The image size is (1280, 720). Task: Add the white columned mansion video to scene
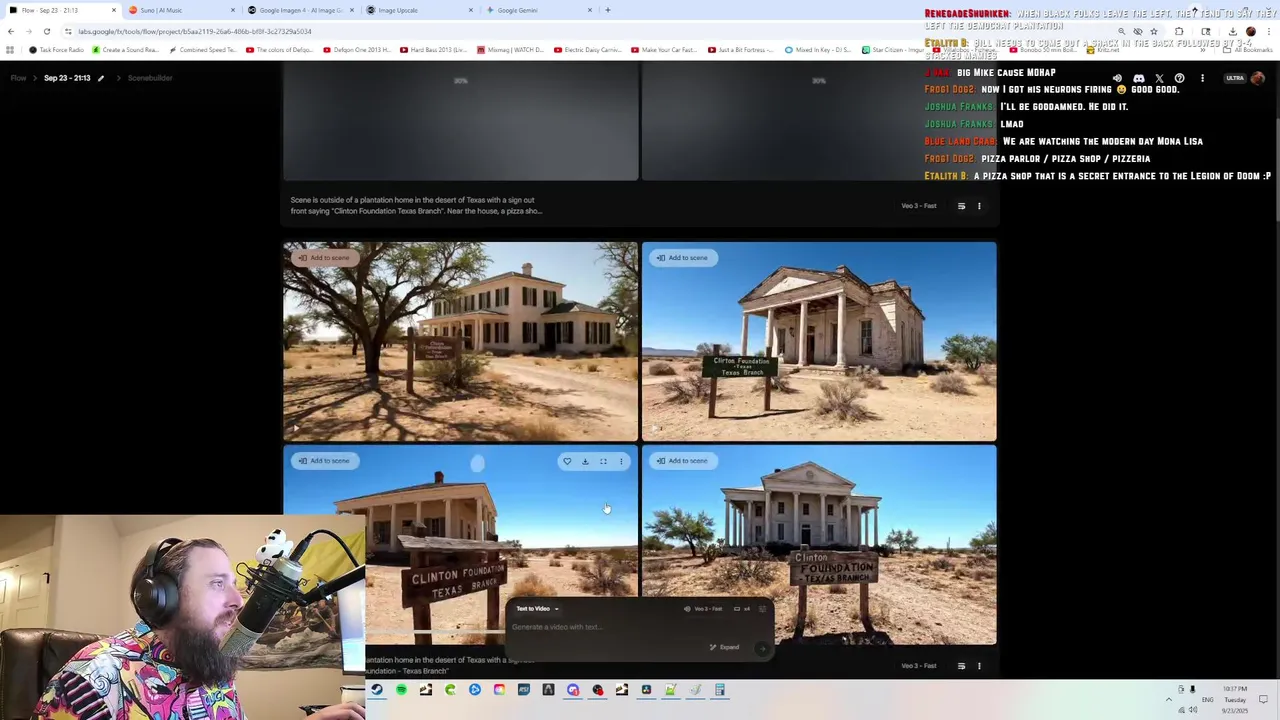[x=682, y=461]
